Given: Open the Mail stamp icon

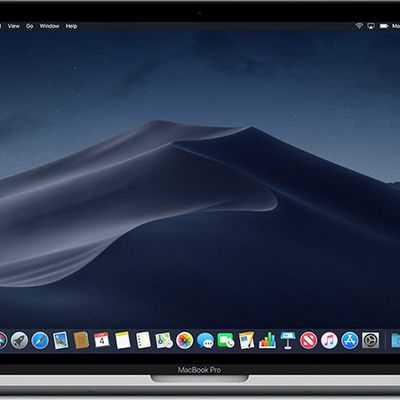Looking at the screenshot, I should [61, 341].
